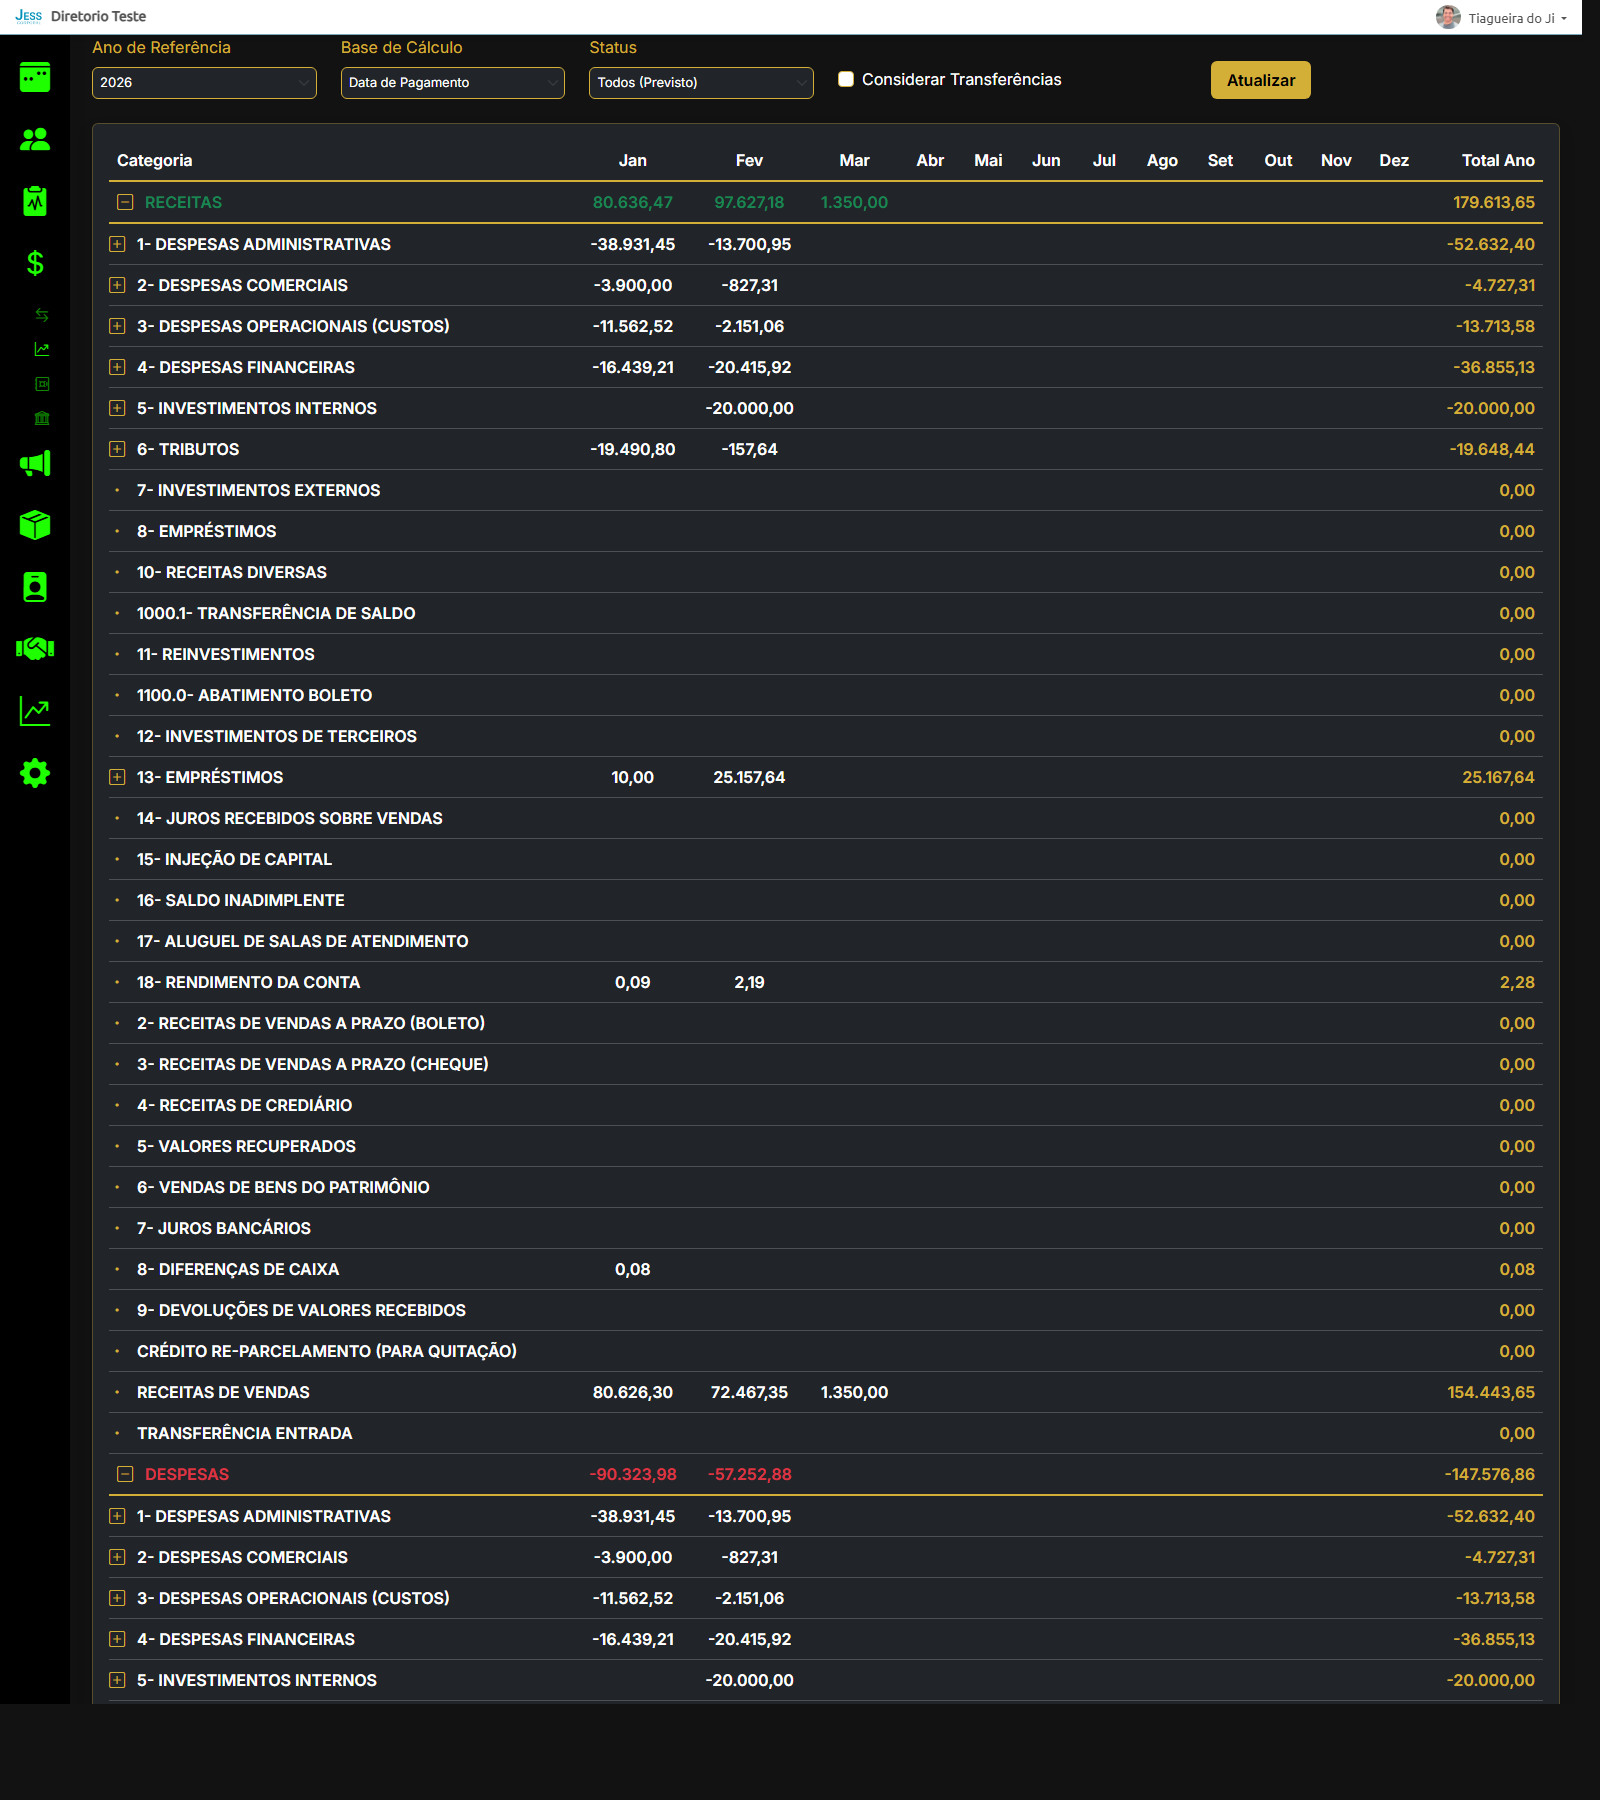Image resolution: width=1600 pixels, height=1800 pixels.
Task: Collapse the DESPESAS section
Action: pyautogui.click(x=125, y=1474)
